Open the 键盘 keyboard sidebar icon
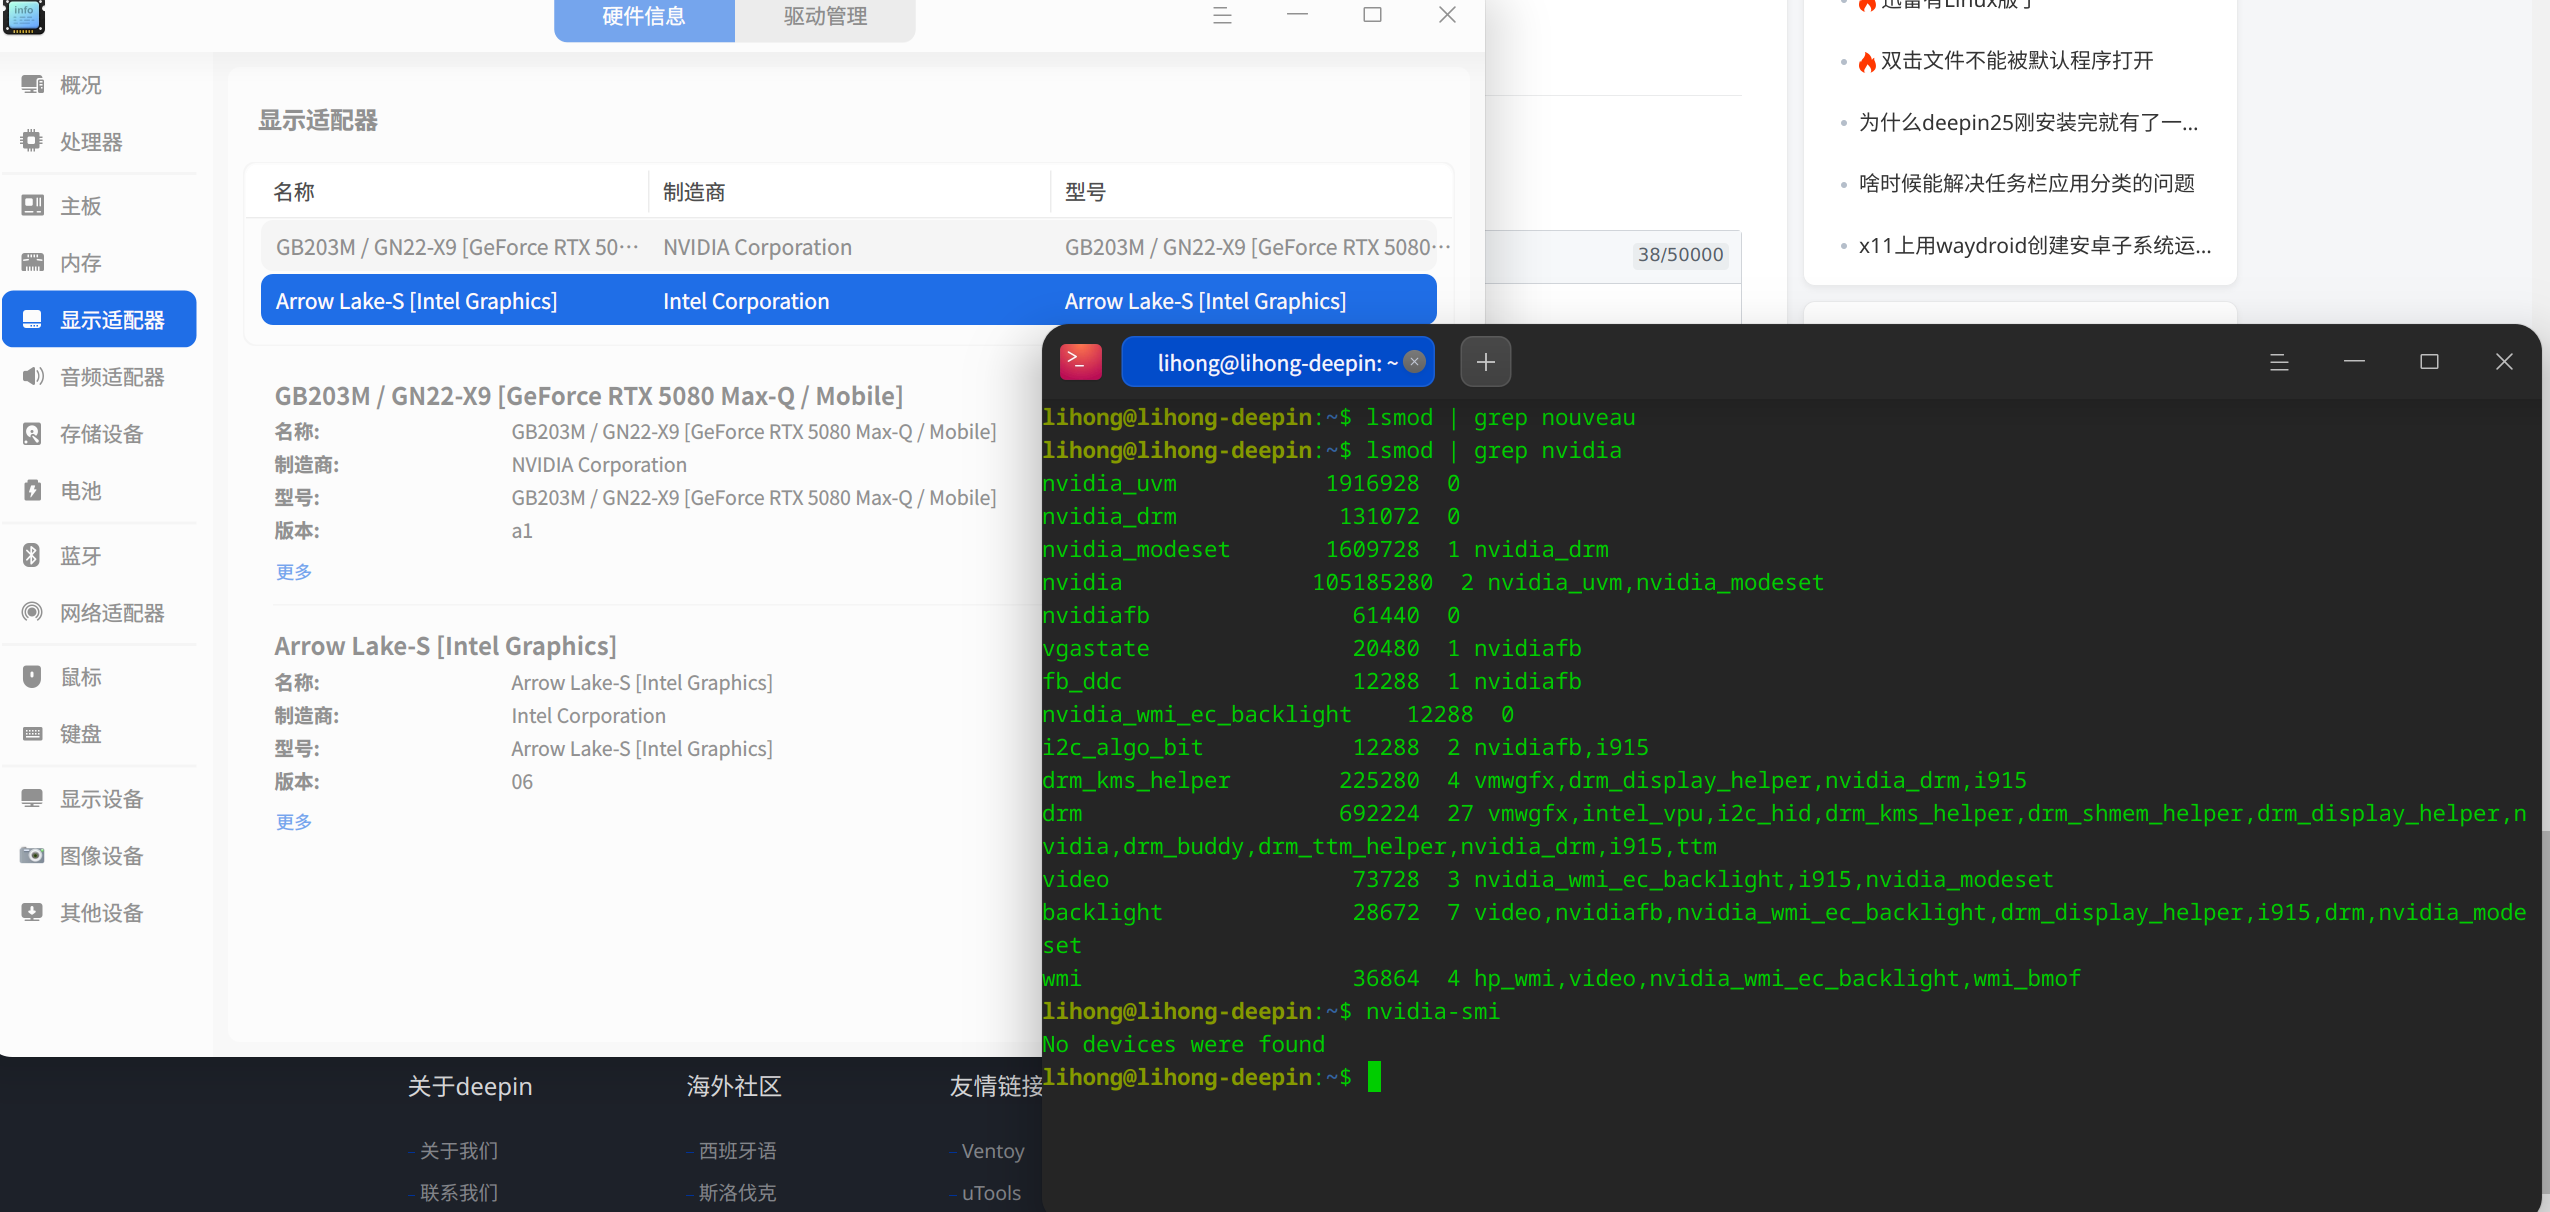Screen dimensions: 2550x1212 (x=32, y=733)
